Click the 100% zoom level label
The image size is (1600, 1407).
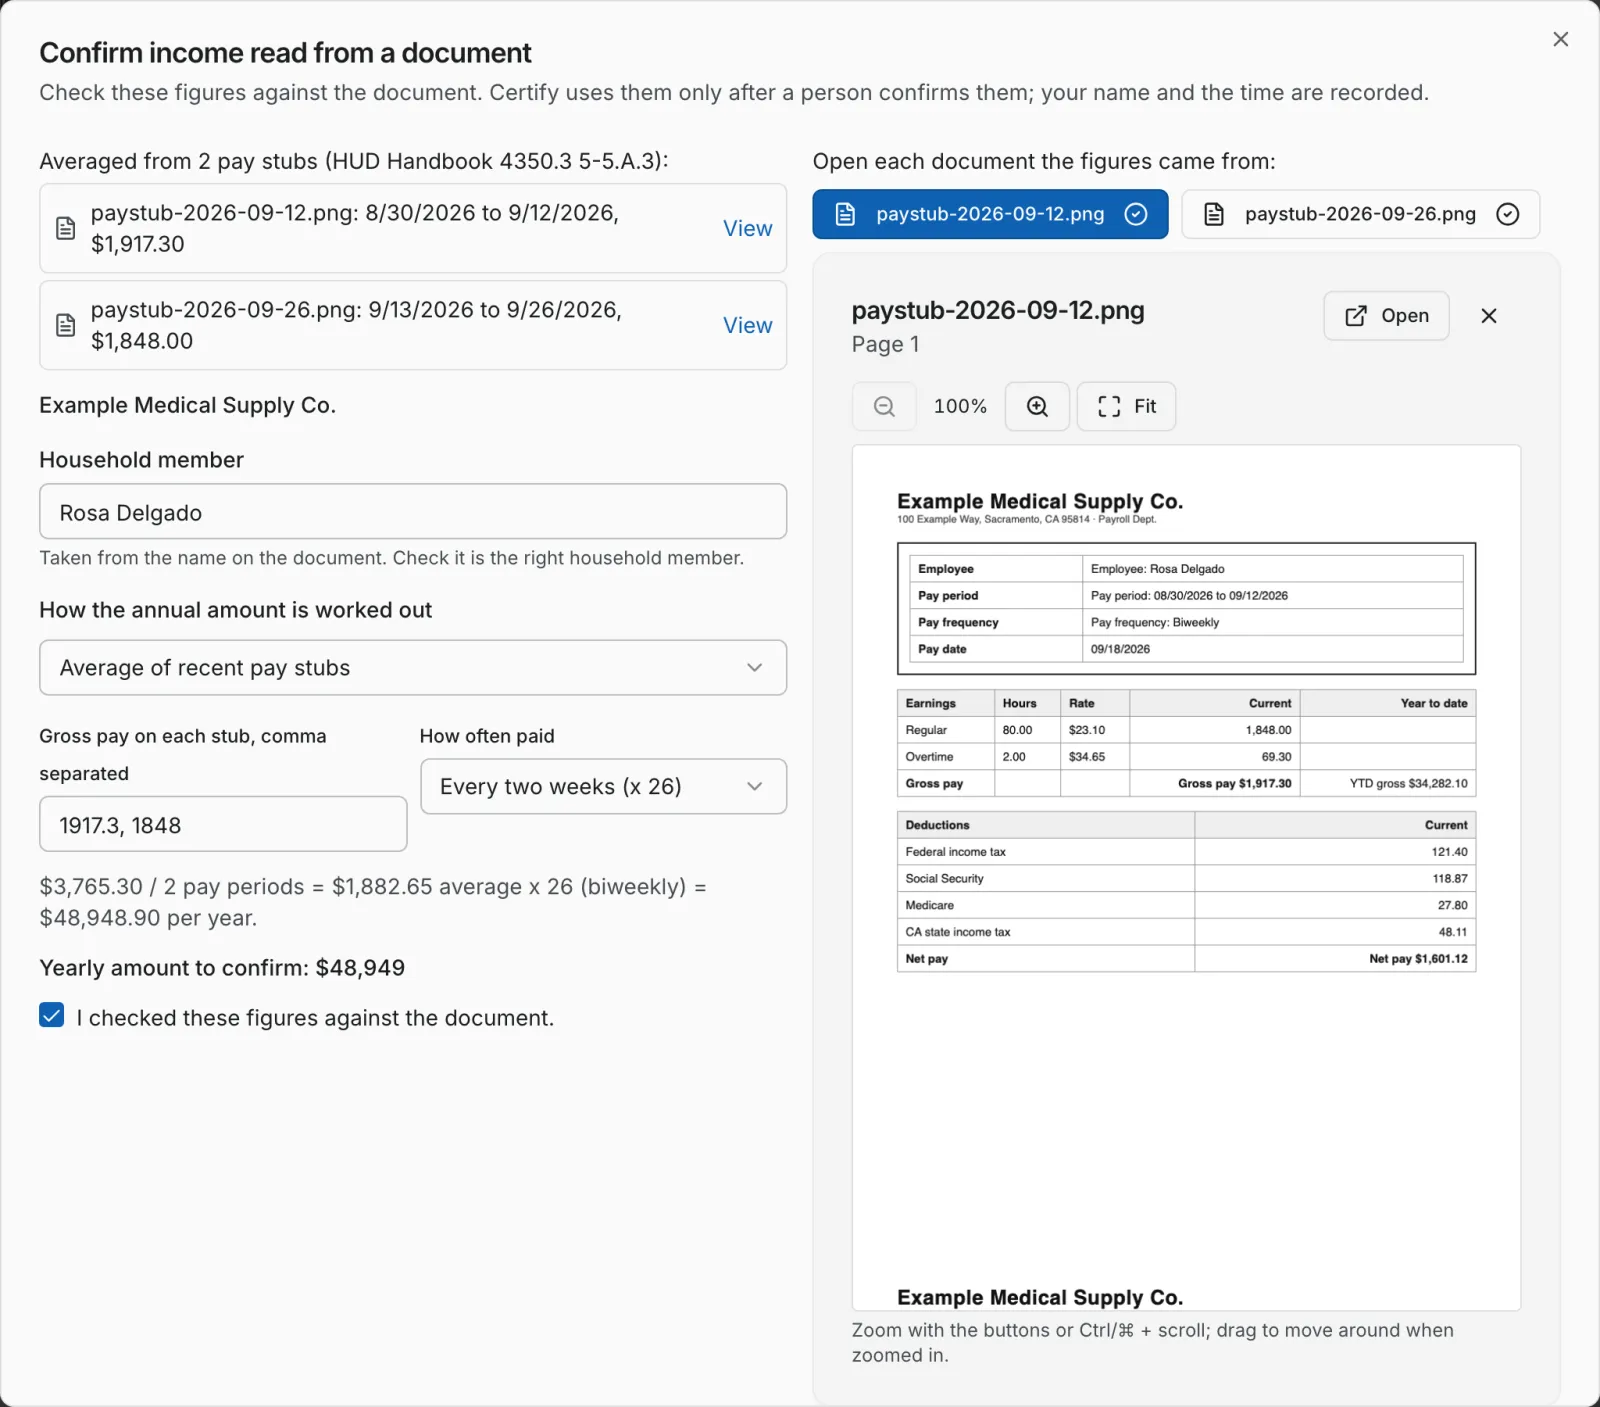pos(960,406)
